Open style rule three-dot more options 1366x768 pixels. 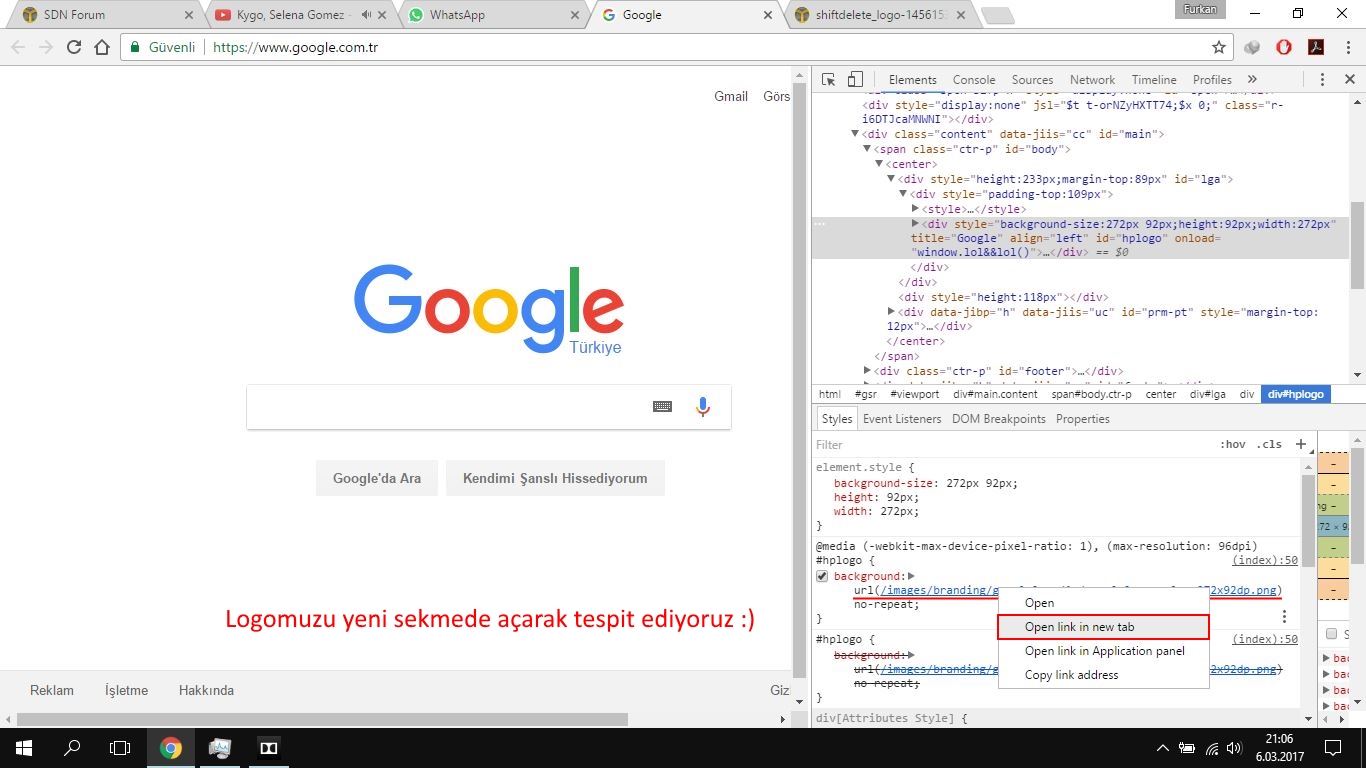coord(1285,617)
